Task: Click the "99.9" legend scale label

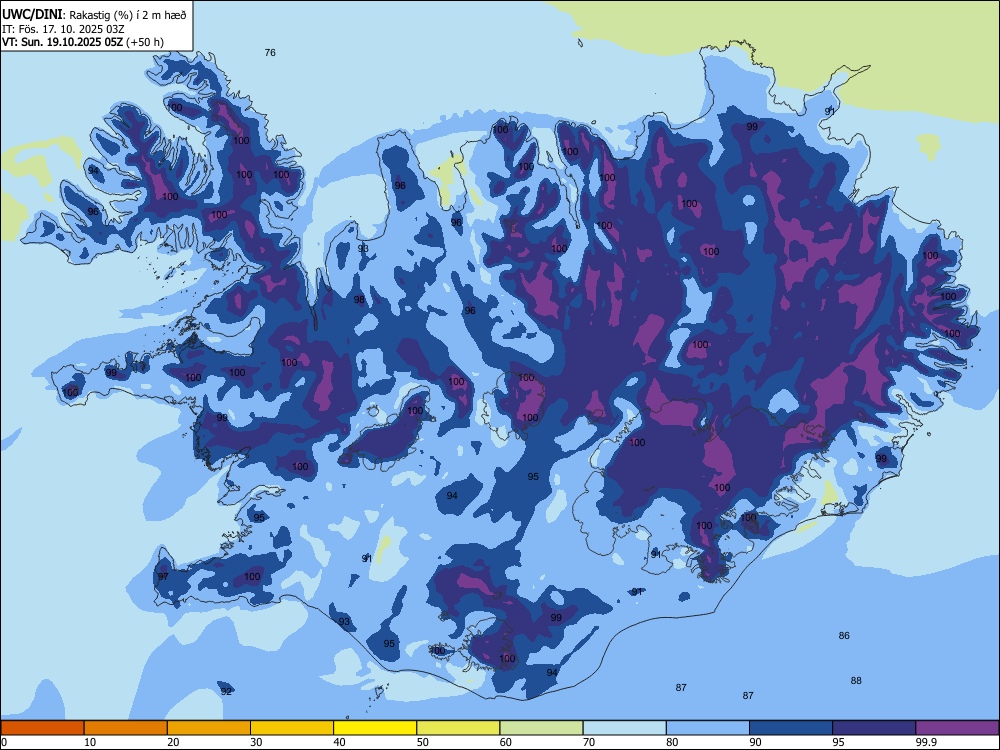Action: pos(925,742)
